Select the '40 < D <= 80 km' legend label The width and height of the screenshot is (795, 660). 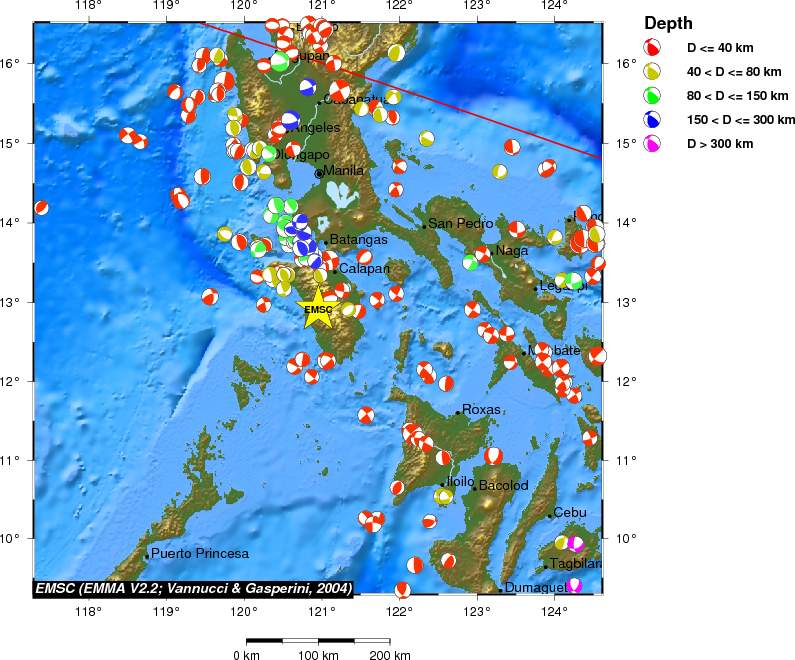(735, 71)
